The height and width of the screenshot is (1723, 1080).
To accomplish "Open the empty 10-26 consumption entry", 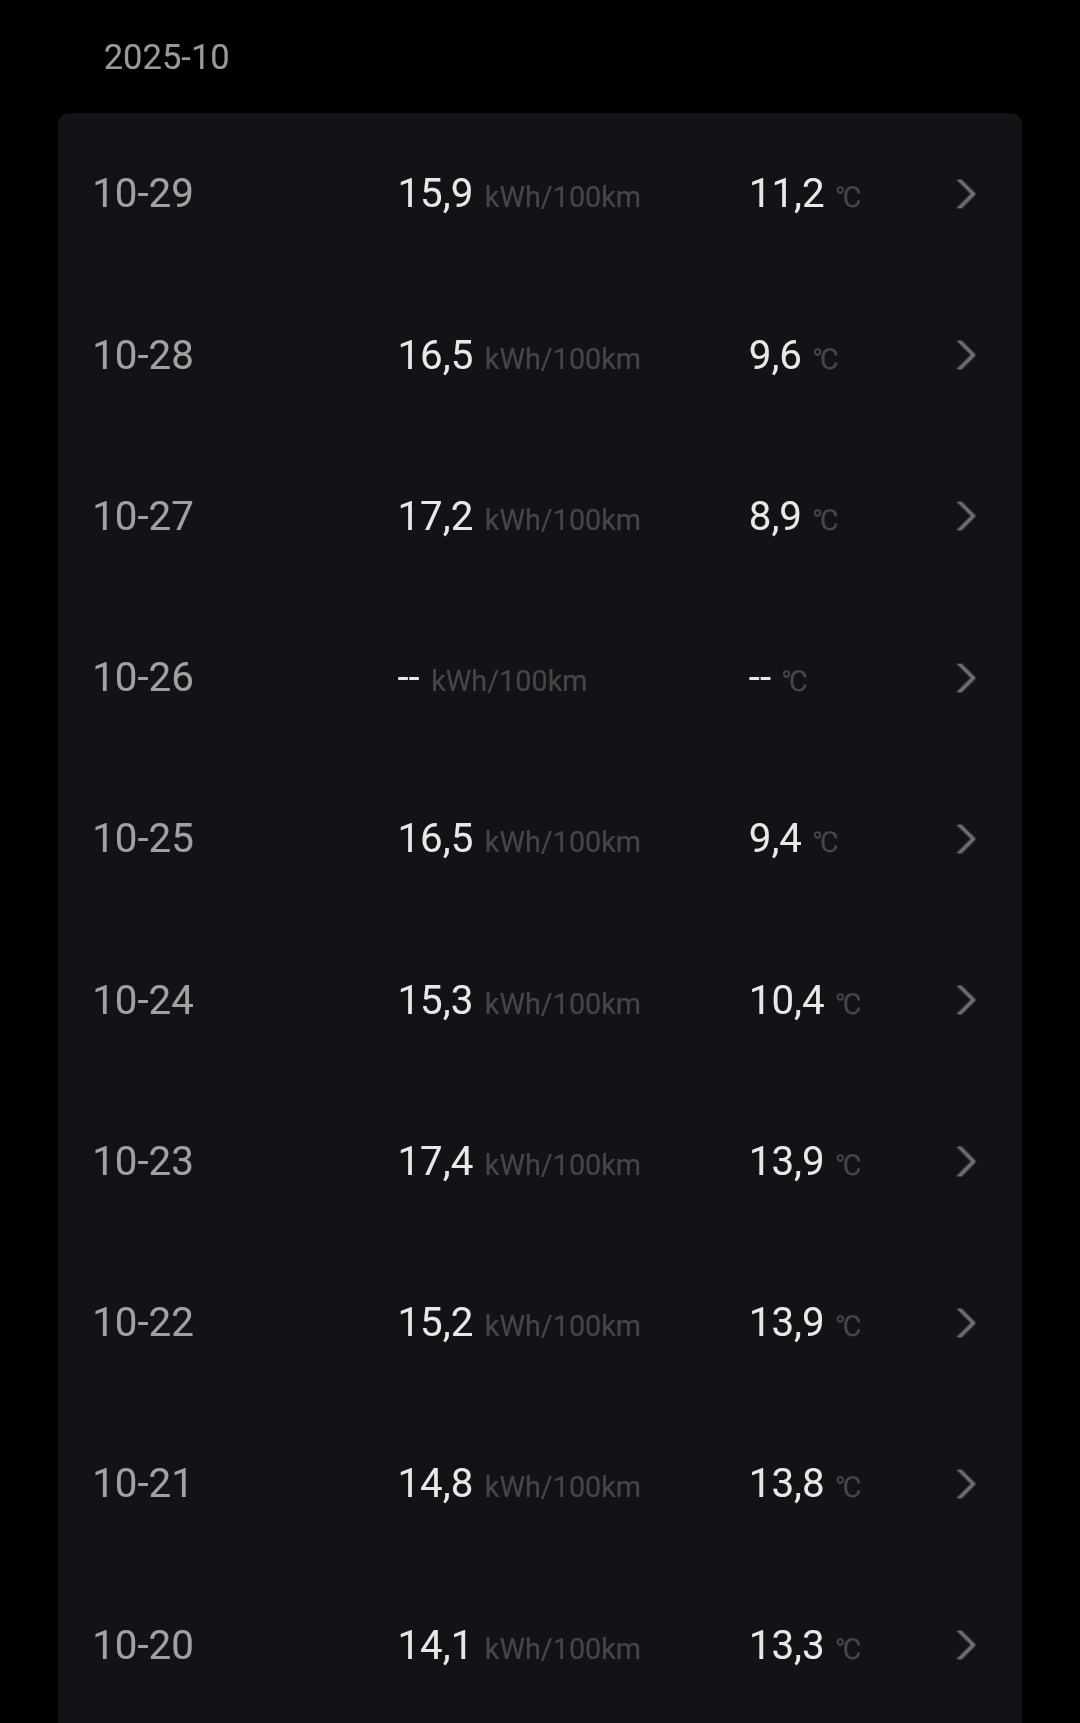I will [x=492, y=679].
